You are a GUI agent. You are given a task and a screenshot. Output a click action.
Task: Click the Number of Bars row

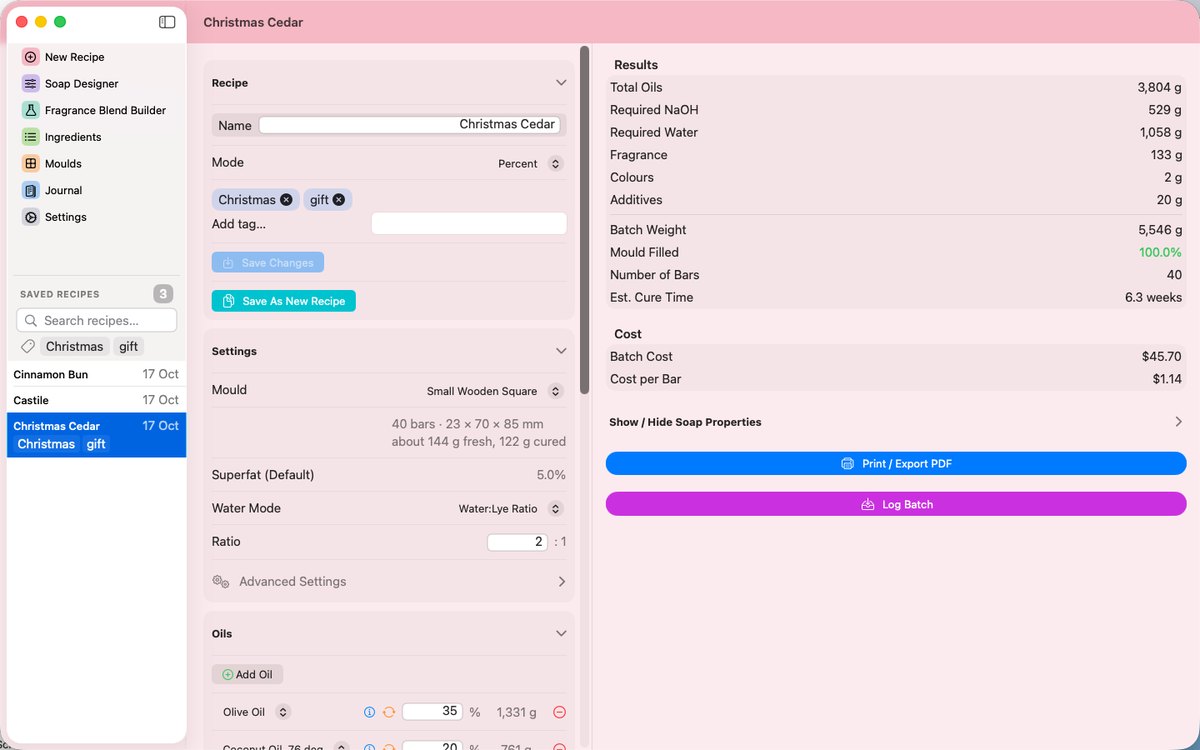tap(896, 275)
